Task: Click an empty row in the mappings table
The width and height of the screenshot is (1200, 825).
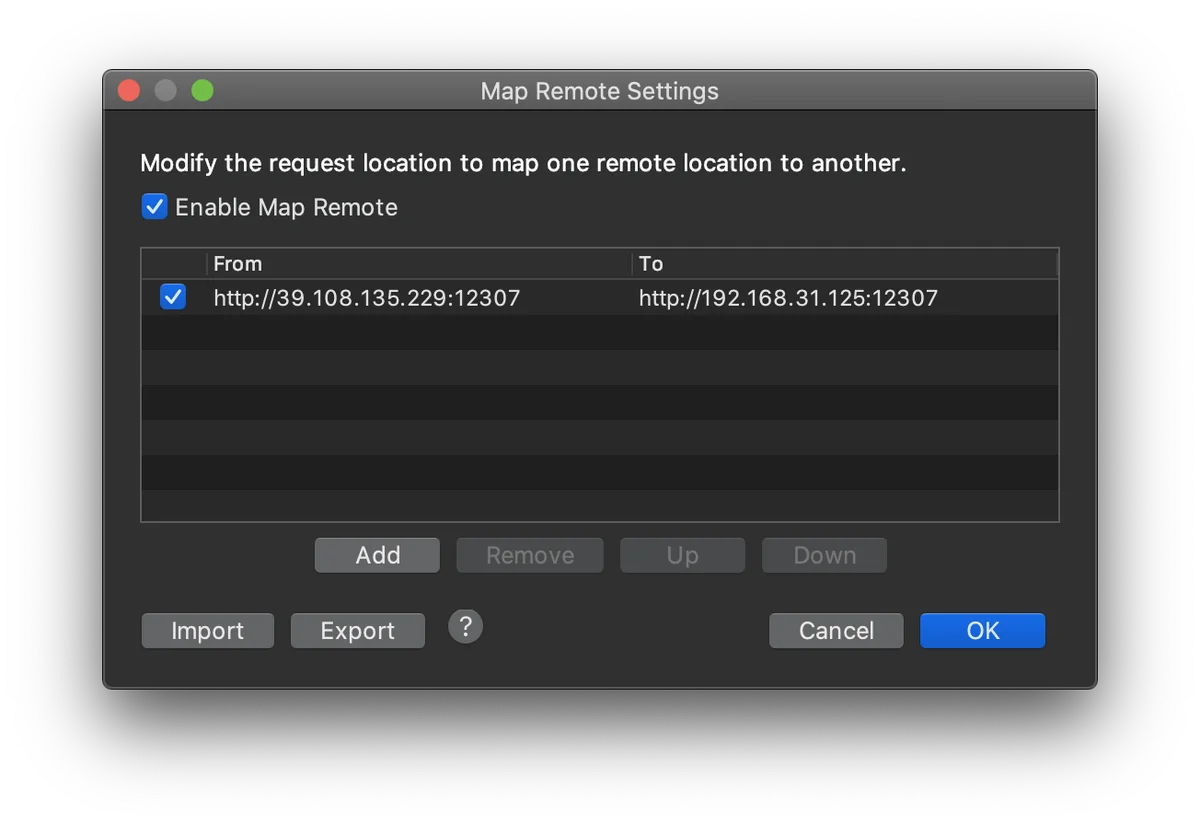Action: click(x=600, y=403)
